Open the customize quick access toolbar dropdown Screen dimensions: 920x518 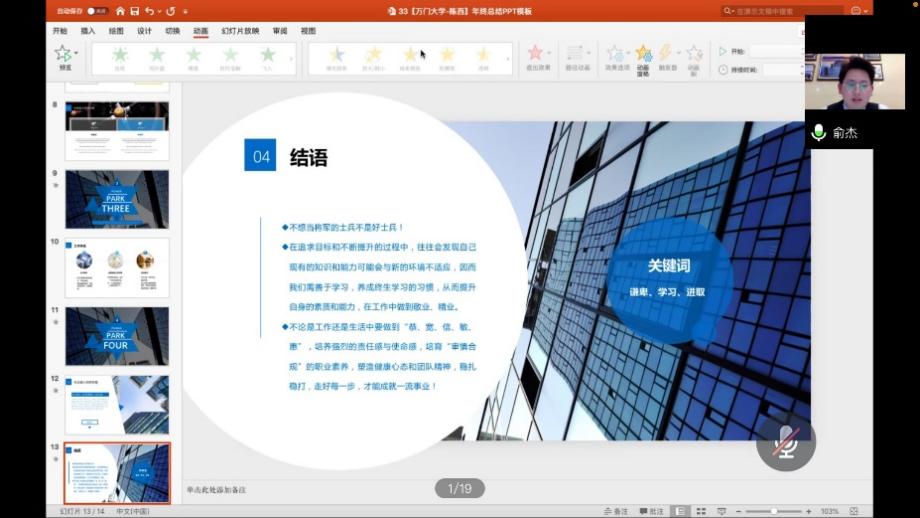point(185,11)
